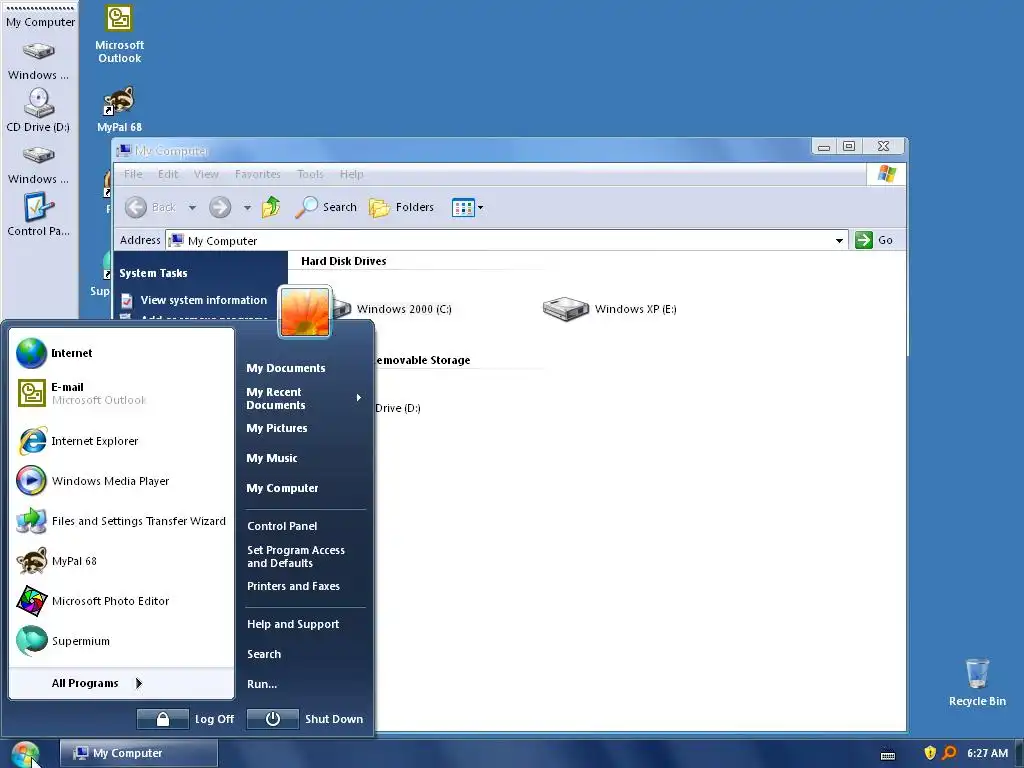
Task: Click Search in the Start menu
Action: [x=264, y=654]
